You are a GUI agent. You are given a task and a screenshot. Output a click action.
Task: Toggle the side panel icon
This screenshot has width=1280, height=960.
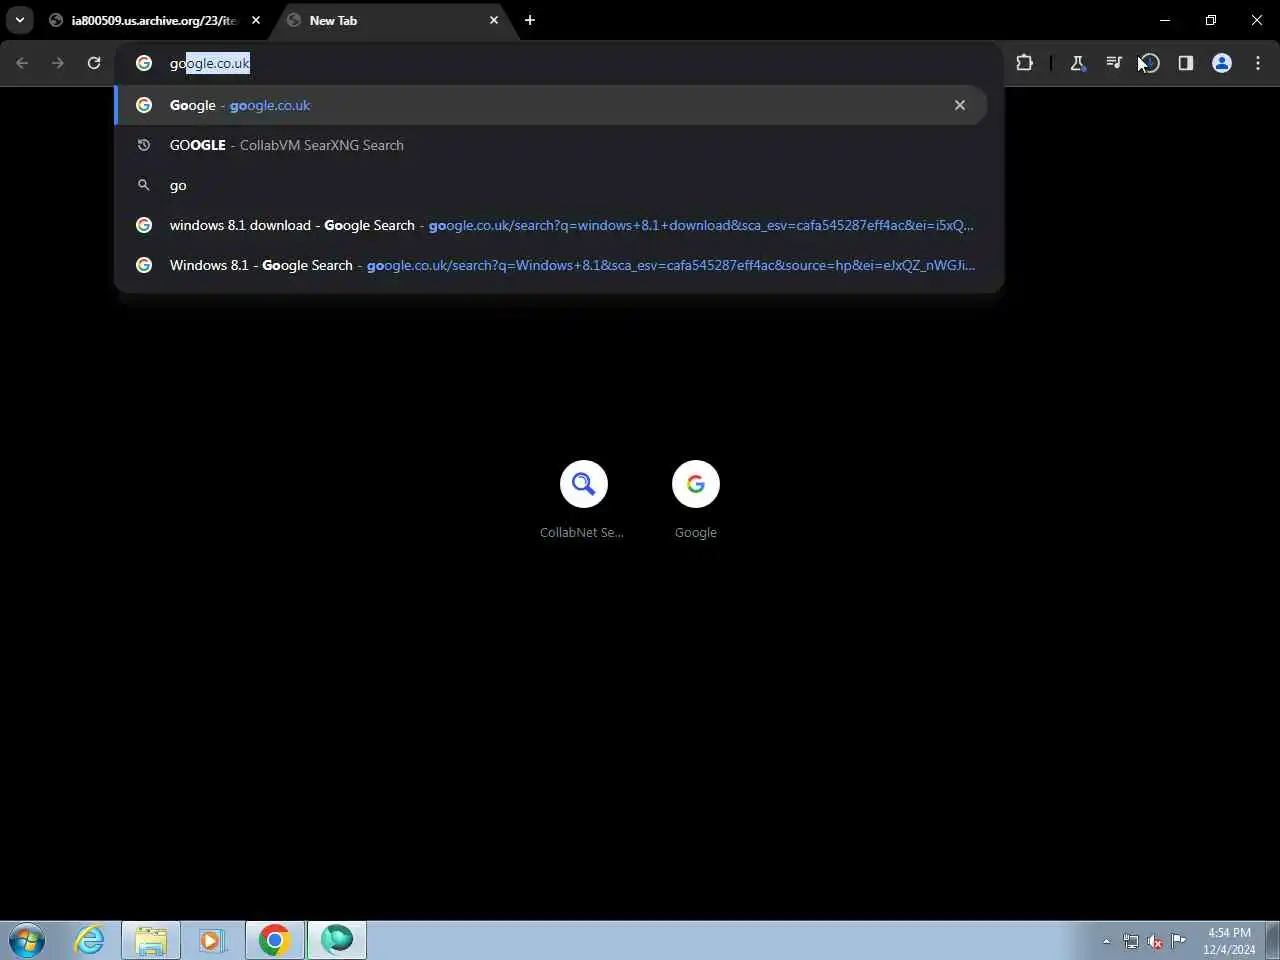(x=1185, y=63)
